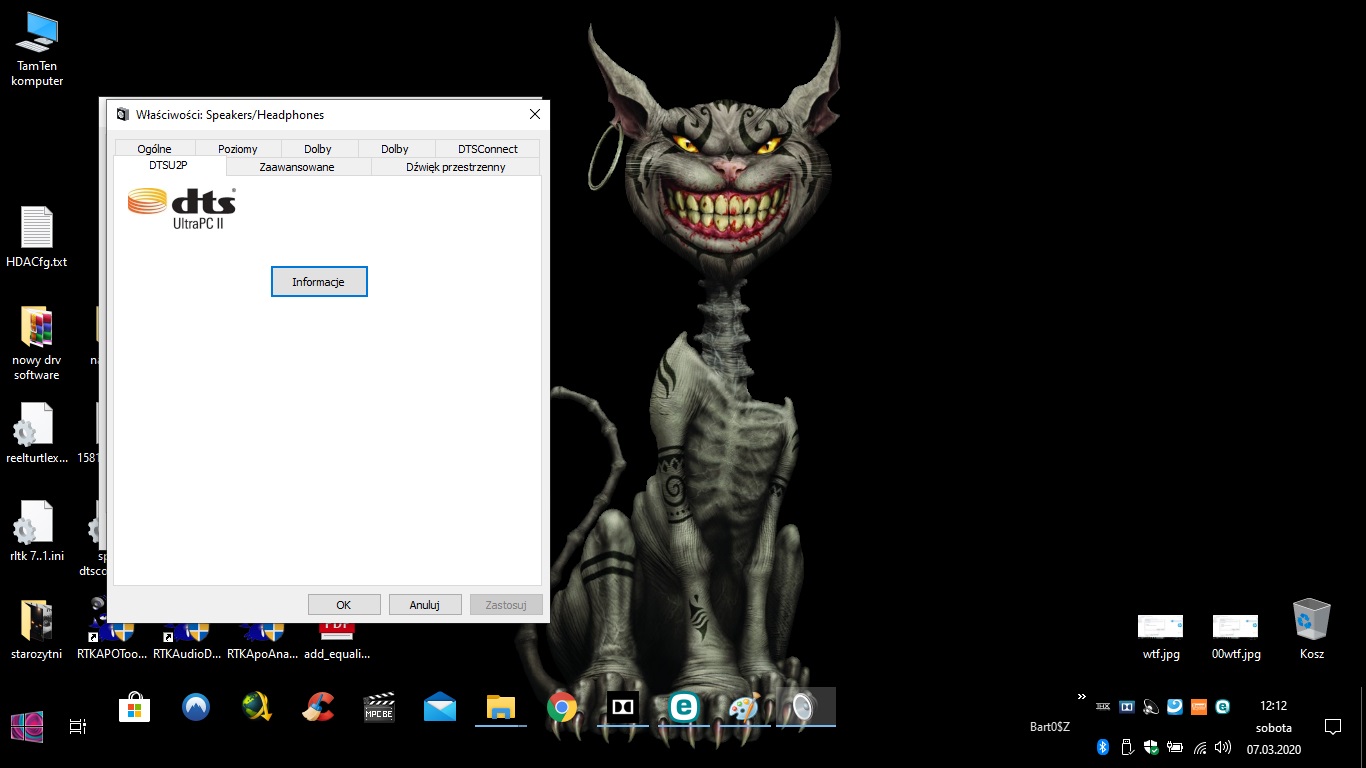Viewport: 1366px width, 768px height.
Task: Click the THX tray icon
Action: pos(1104,706)
